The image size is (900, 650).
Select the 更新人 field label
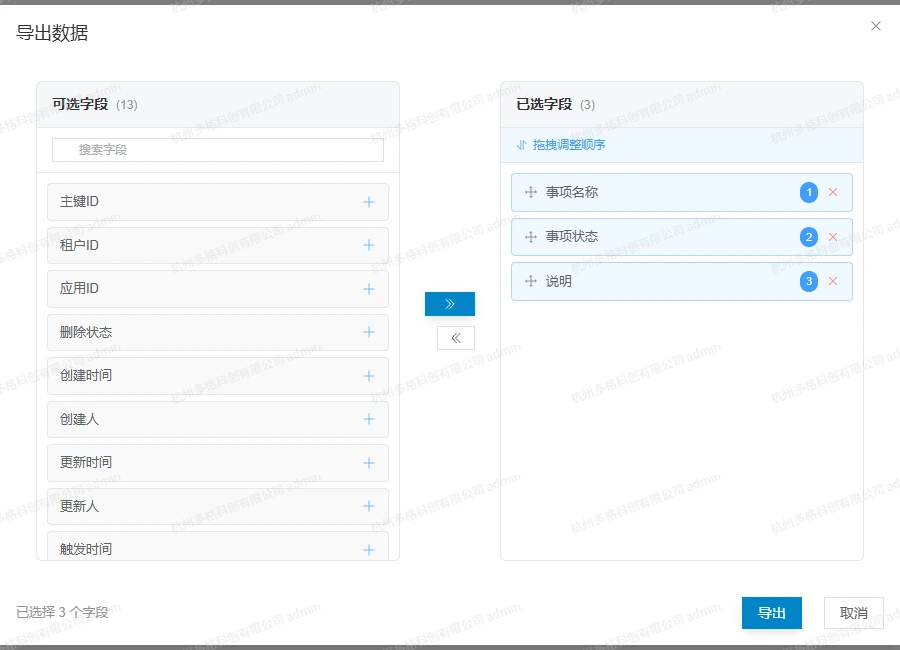click(79, 506)
